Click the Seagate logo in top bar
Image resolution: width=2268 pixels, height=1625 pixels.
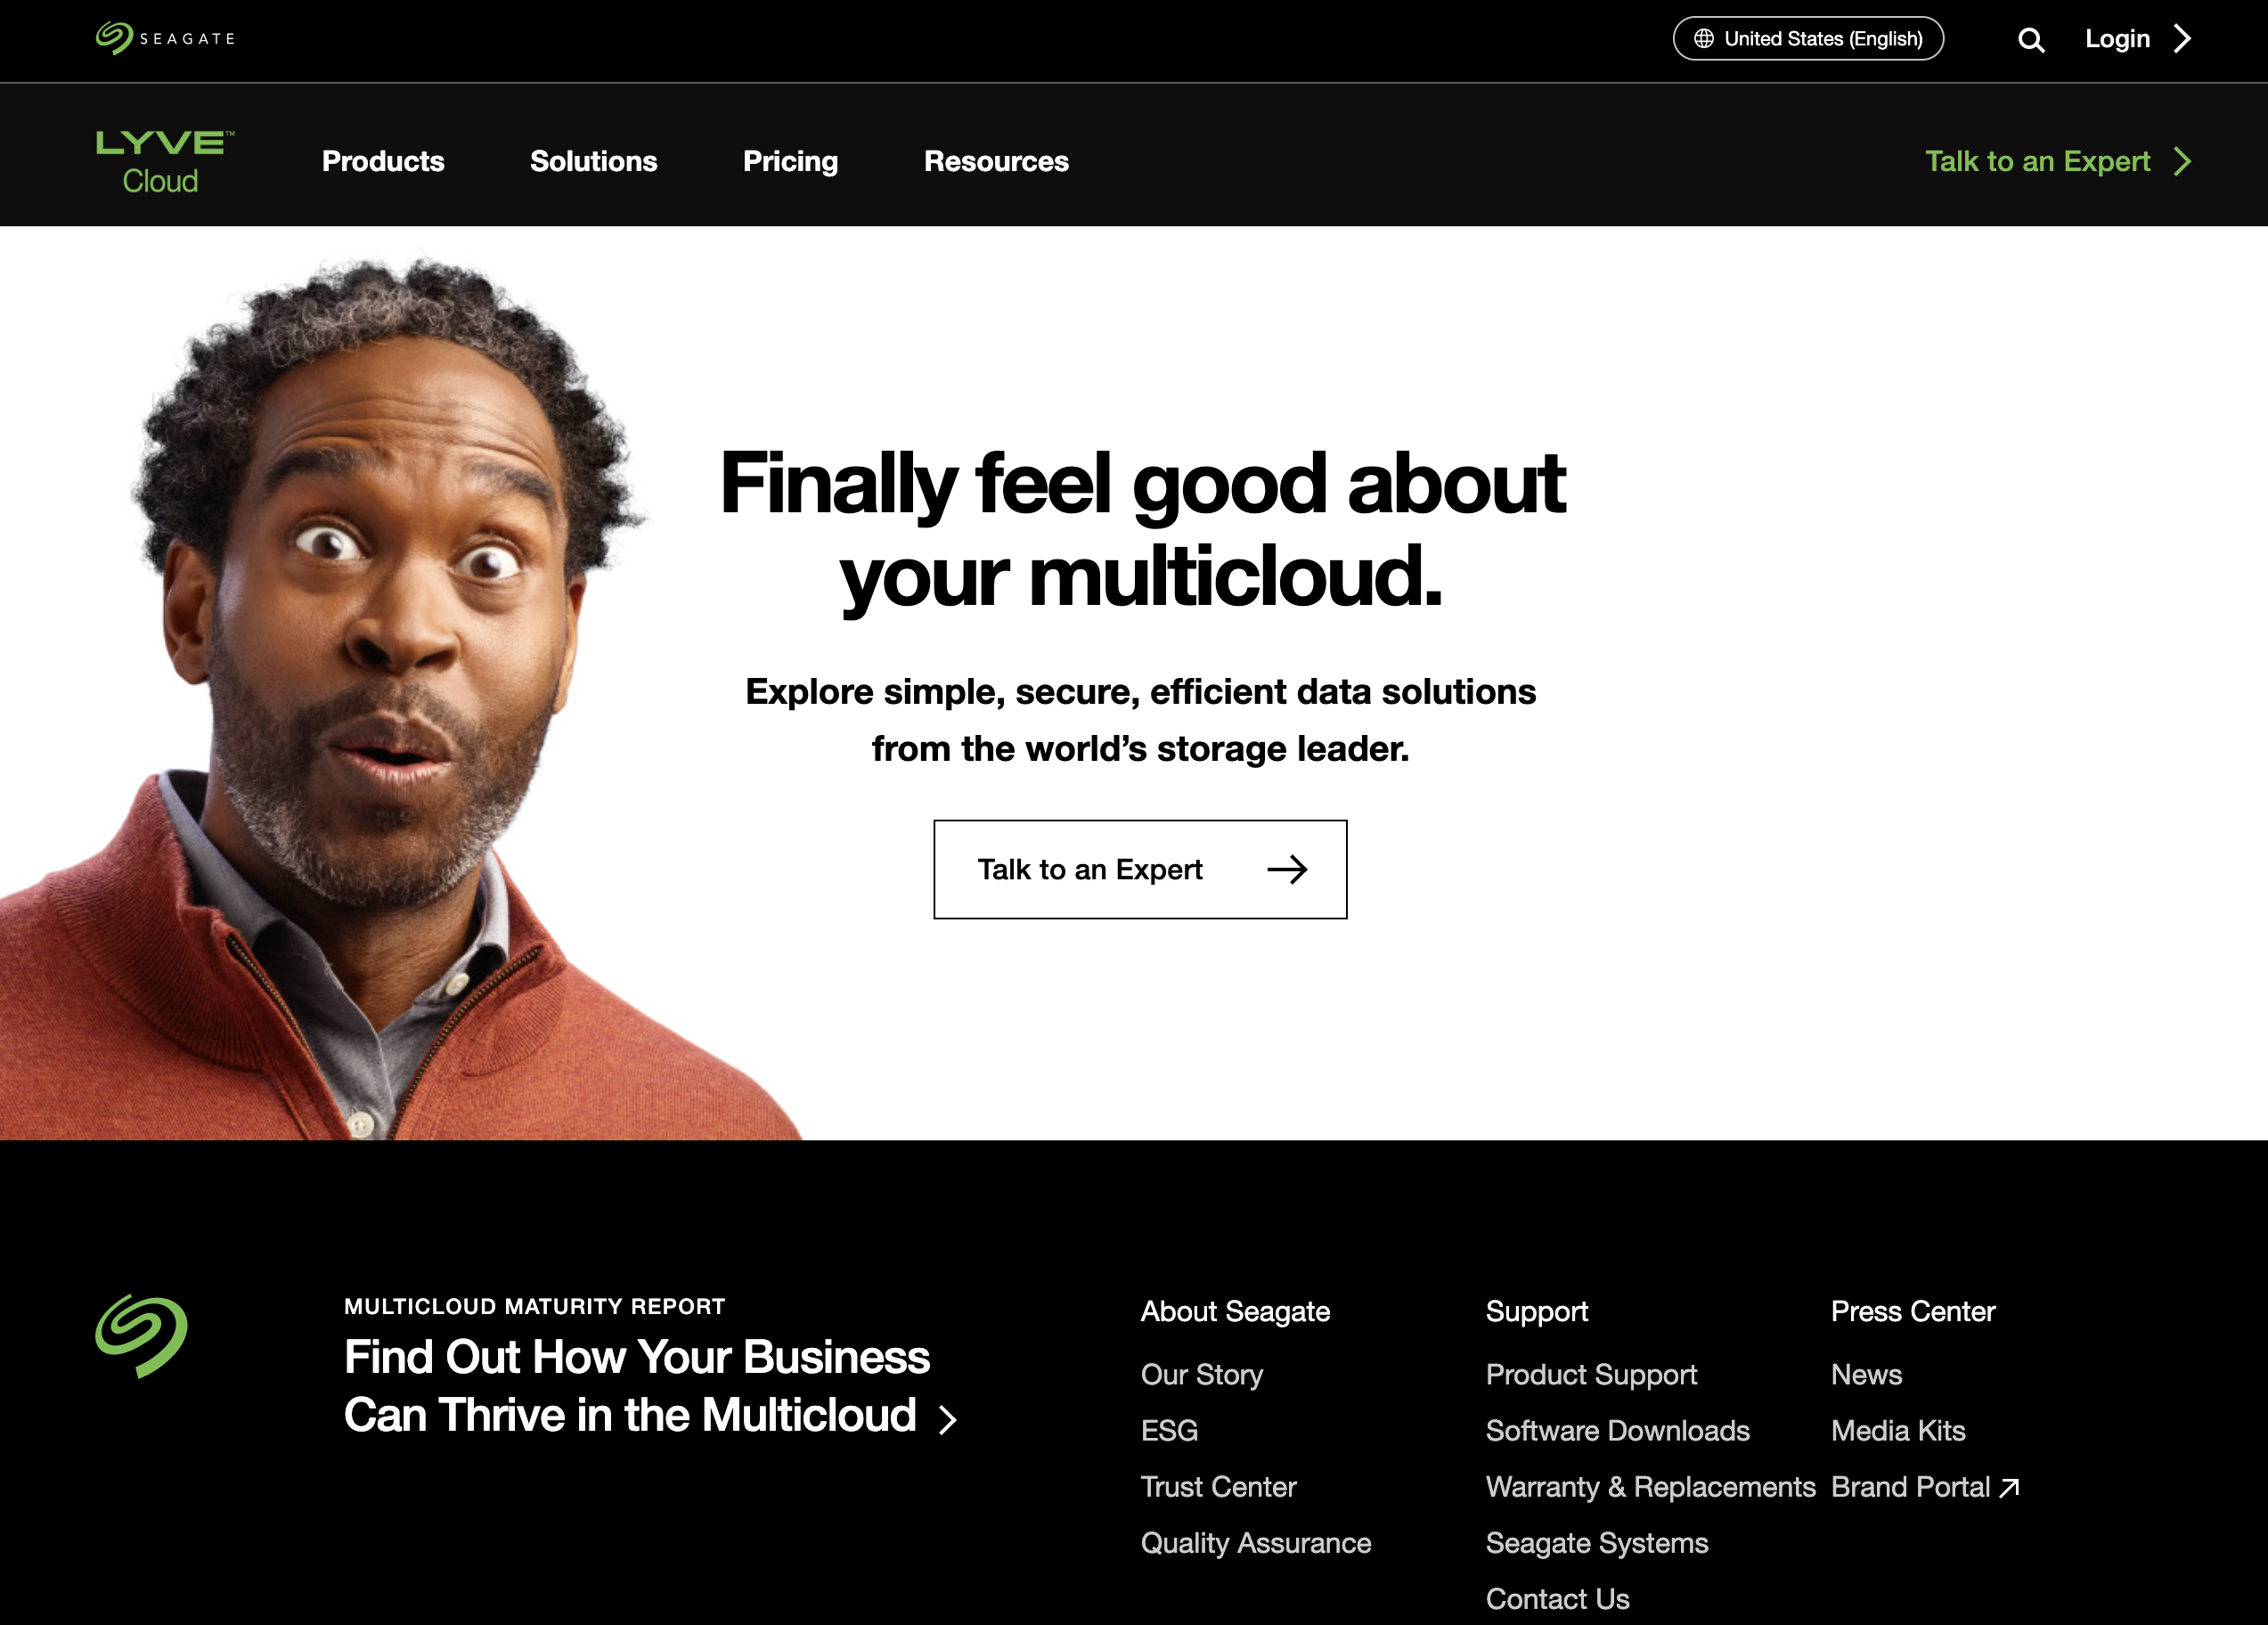(x=165, y=38)
